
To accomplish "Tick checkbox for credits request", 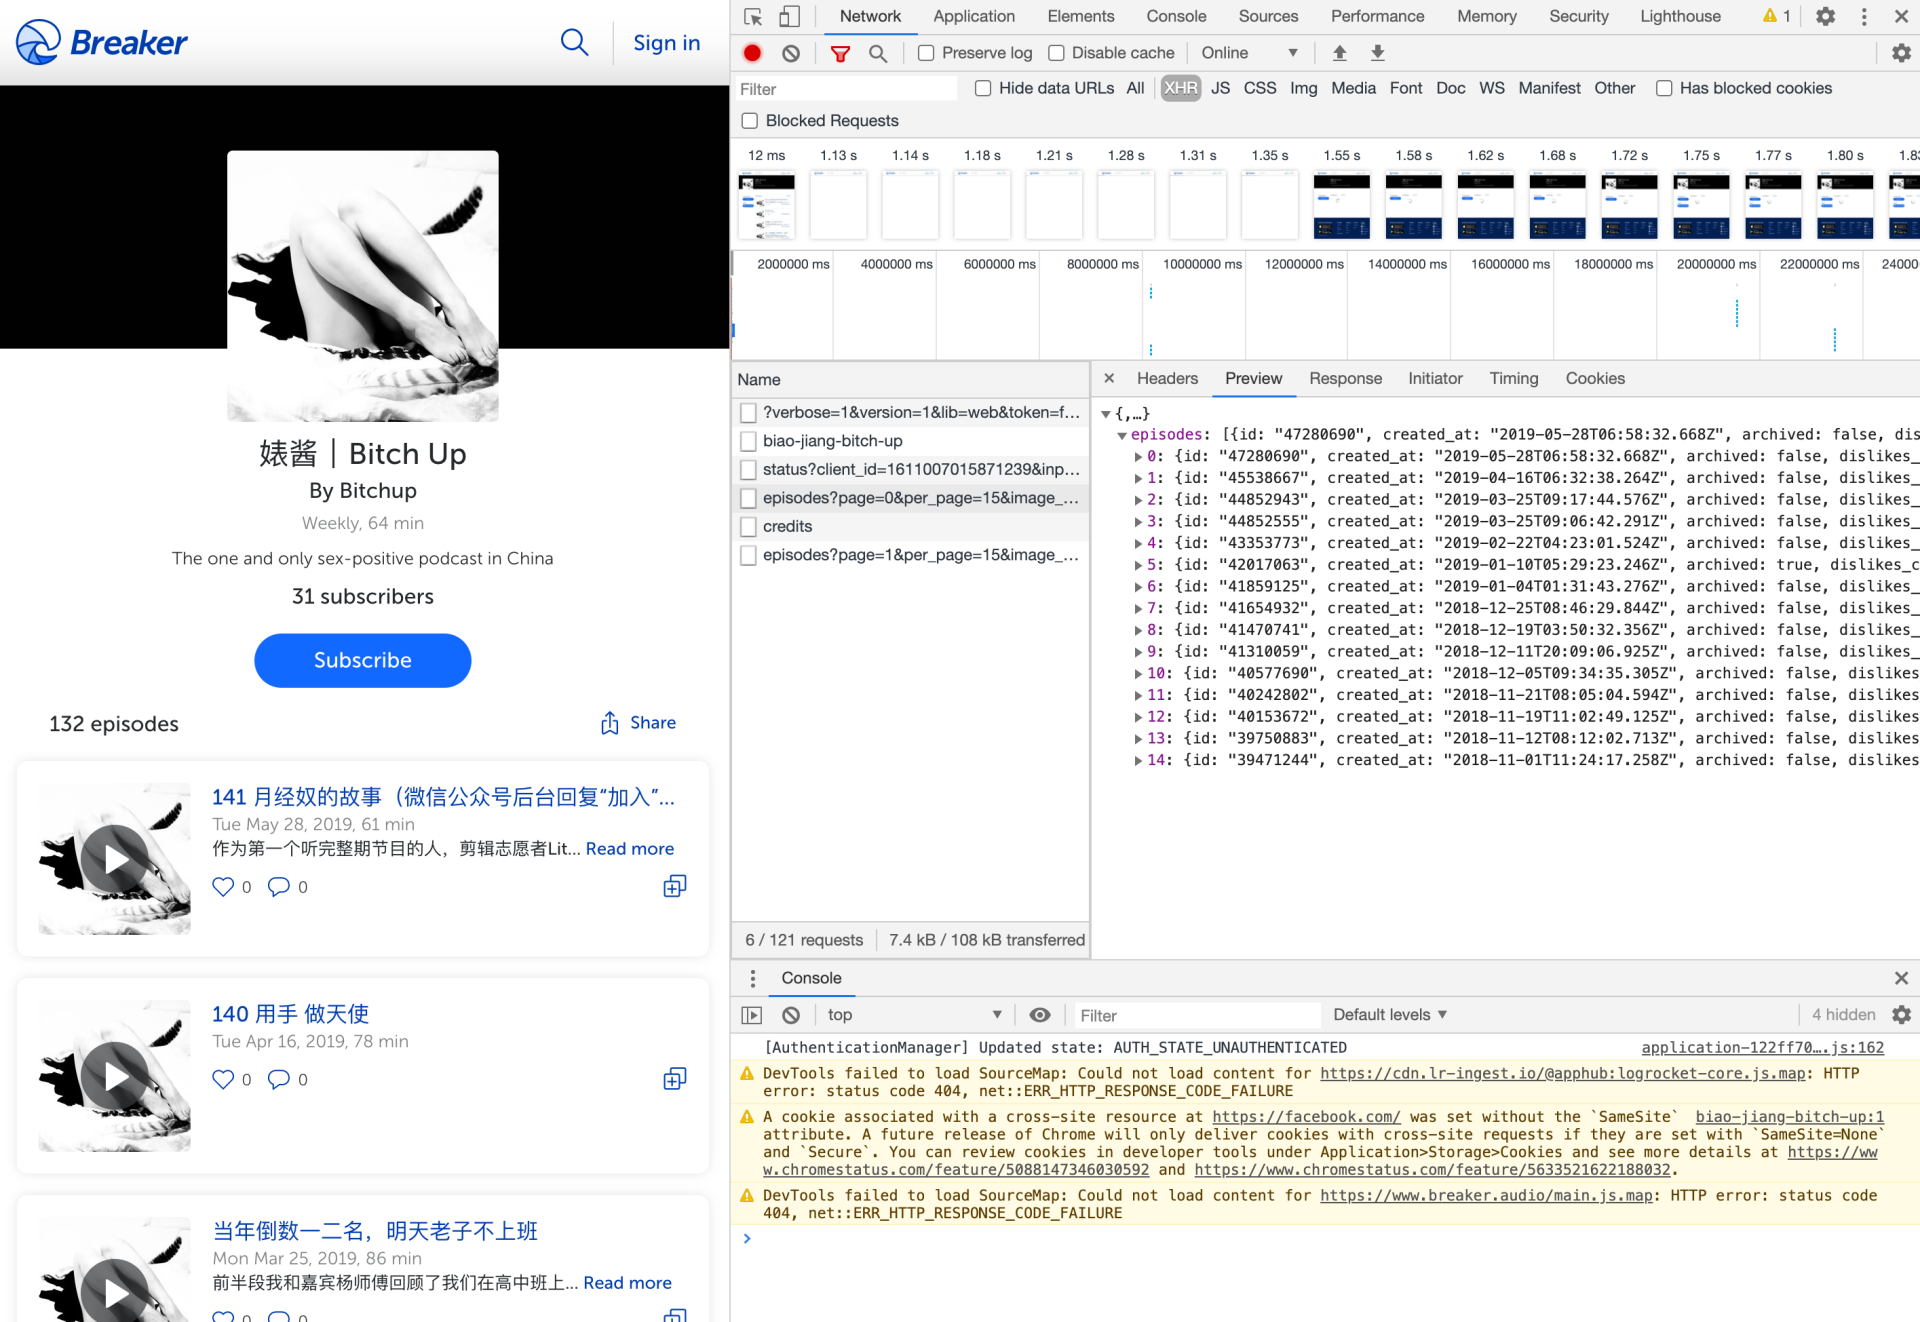I will pyautogui.click(x=748, y=526).
